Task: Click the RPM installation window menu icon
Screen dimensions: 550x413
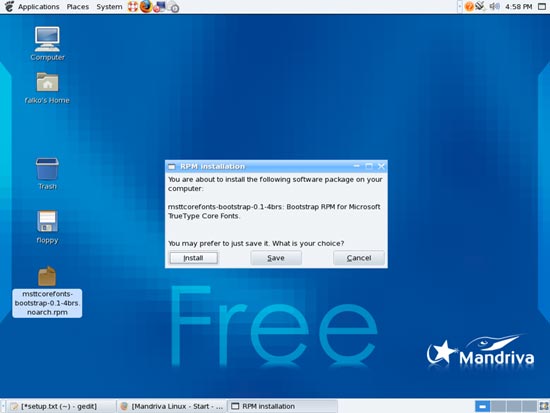Action: tap(172, 167)
